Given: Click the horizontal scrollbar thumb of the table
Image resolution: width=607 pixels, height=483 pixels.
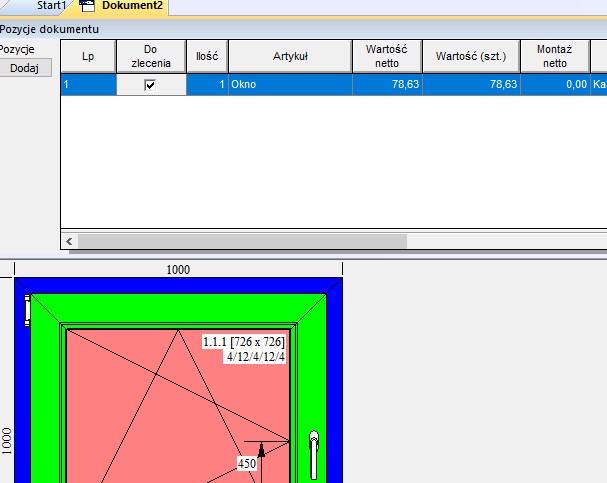Looking at the screenshot, I should click(x=242, y=242).
